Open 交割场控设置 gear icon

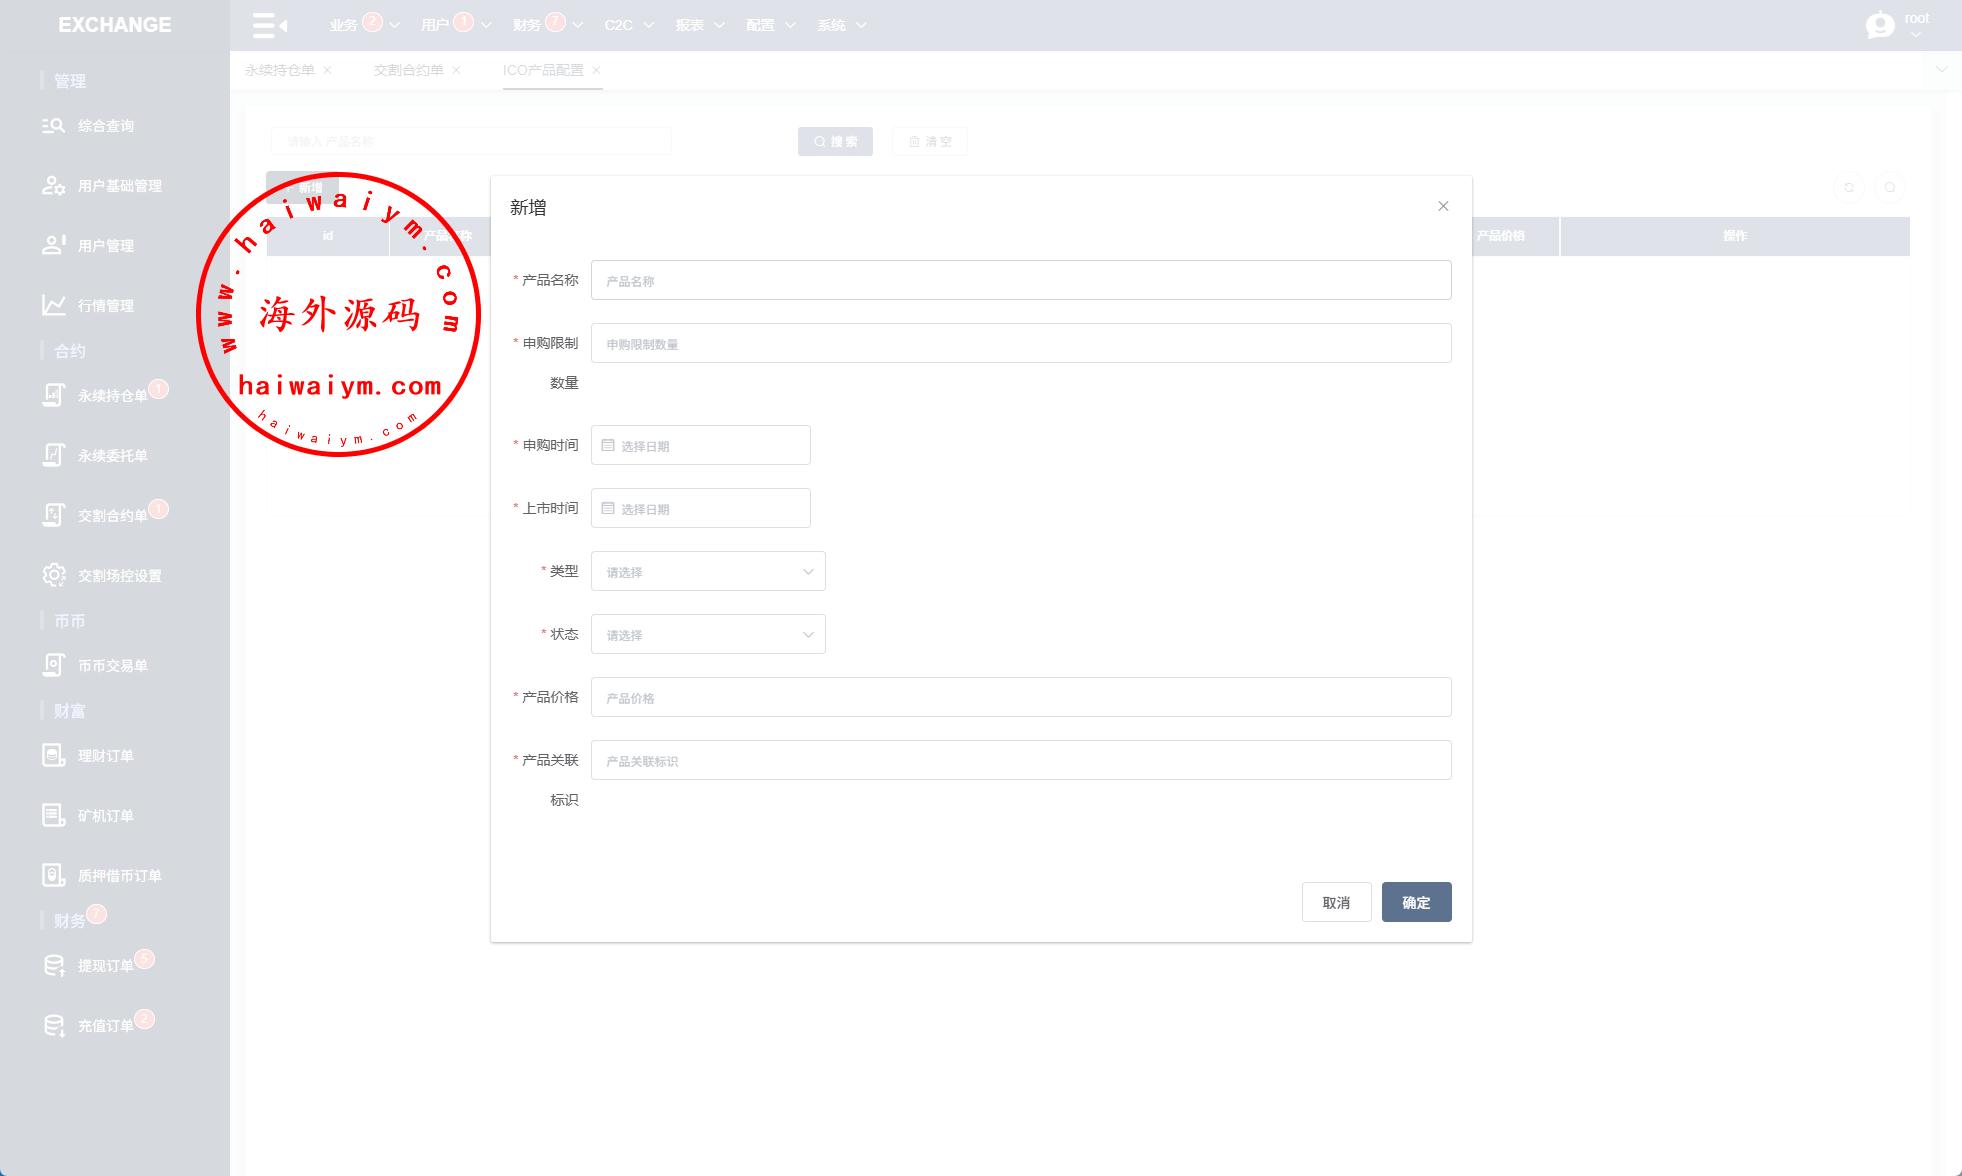coord(53,575)
